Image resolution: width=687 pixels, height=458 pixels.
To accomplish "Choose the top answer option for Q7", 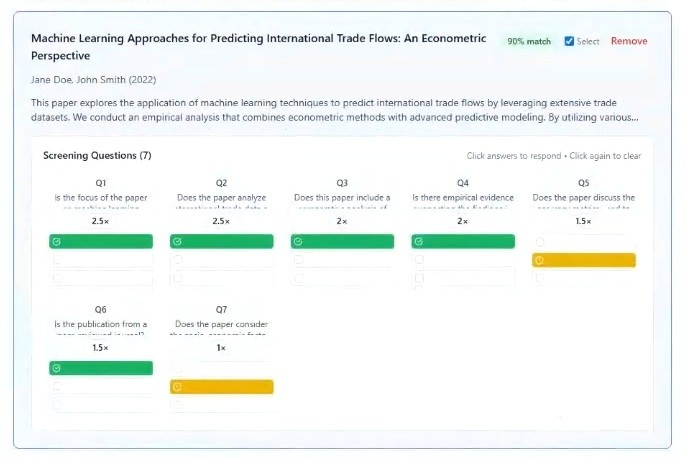I will pyautogui.click(x=221, y=368).
